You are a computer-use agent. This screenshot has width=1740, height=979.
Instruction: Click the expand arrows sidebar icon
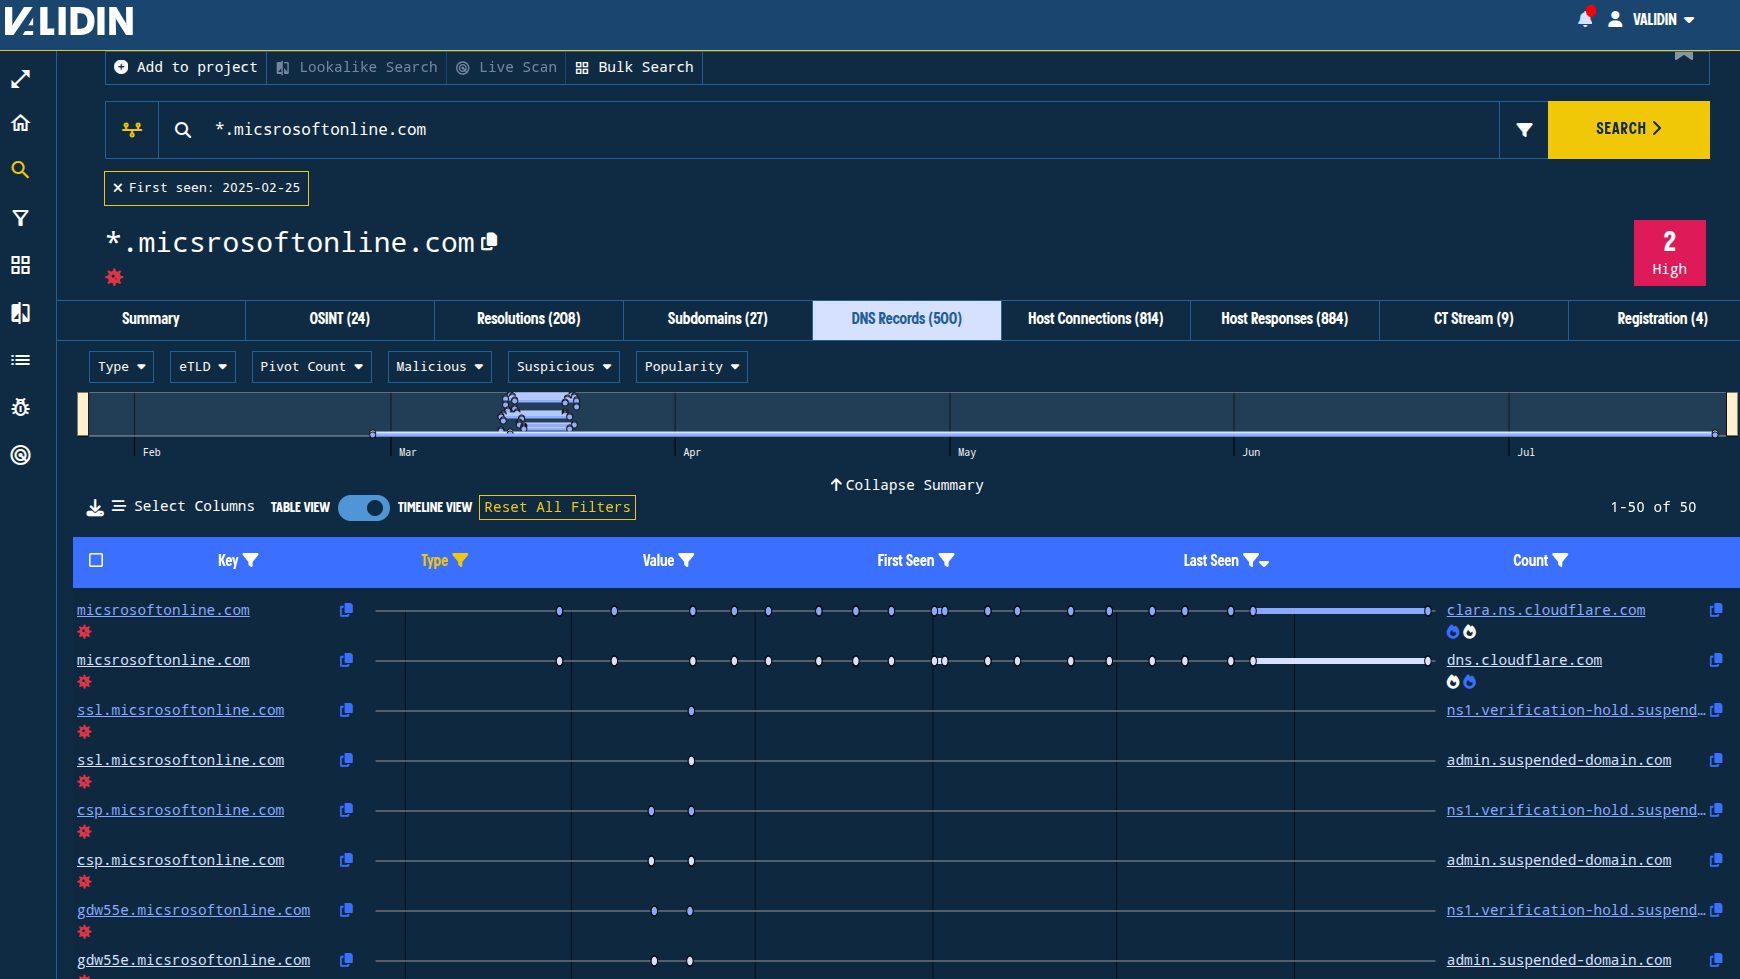tap(20, 79)
